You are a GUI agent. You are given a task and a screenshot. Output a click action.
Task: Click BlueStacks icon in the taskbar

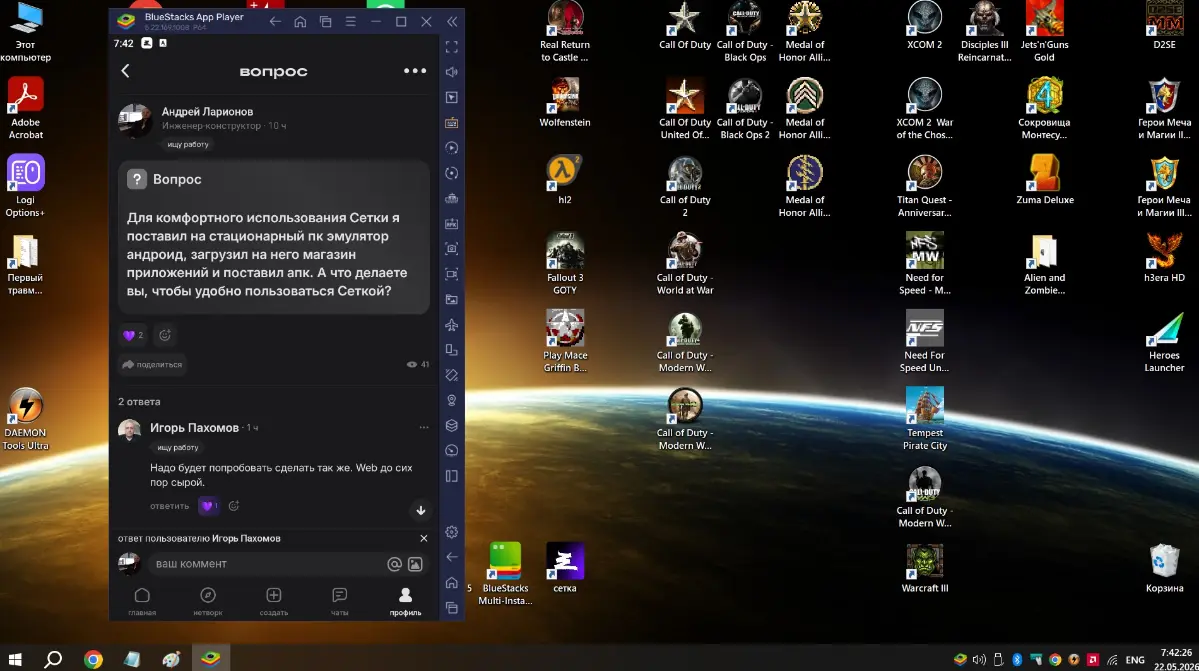pos(210,658)
